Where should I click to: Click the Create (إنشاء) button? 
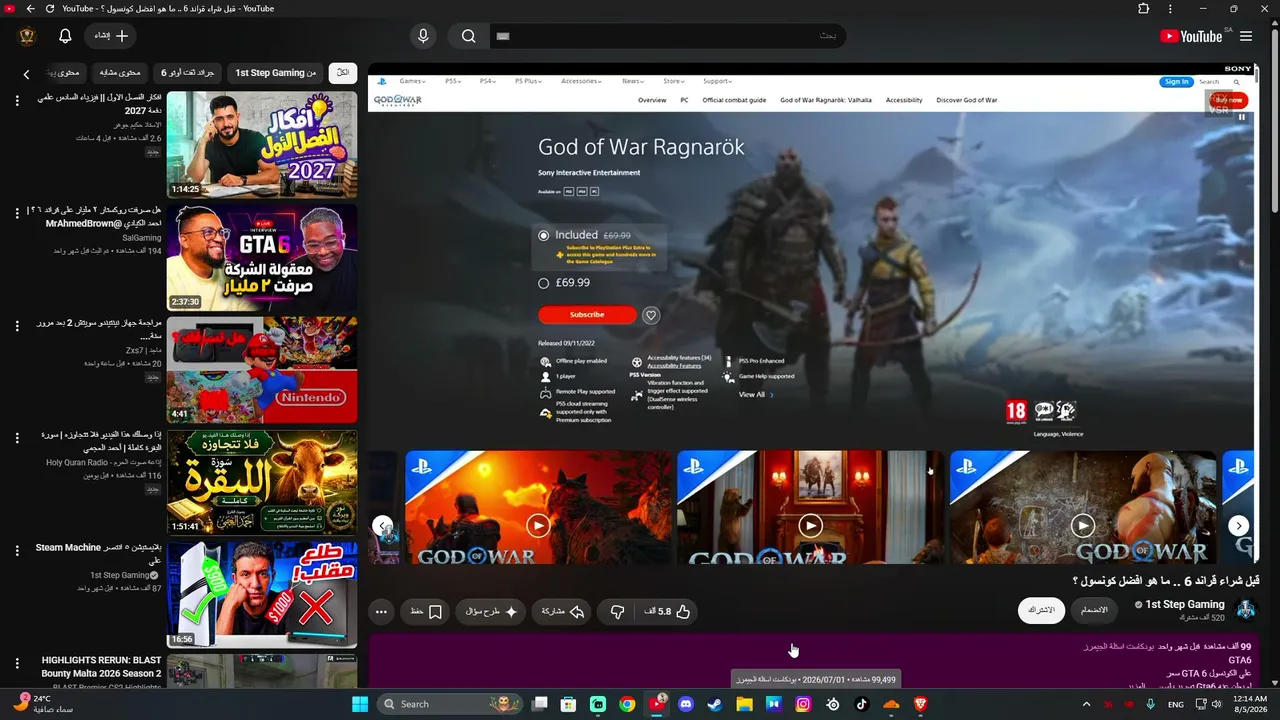pos(110,36)
